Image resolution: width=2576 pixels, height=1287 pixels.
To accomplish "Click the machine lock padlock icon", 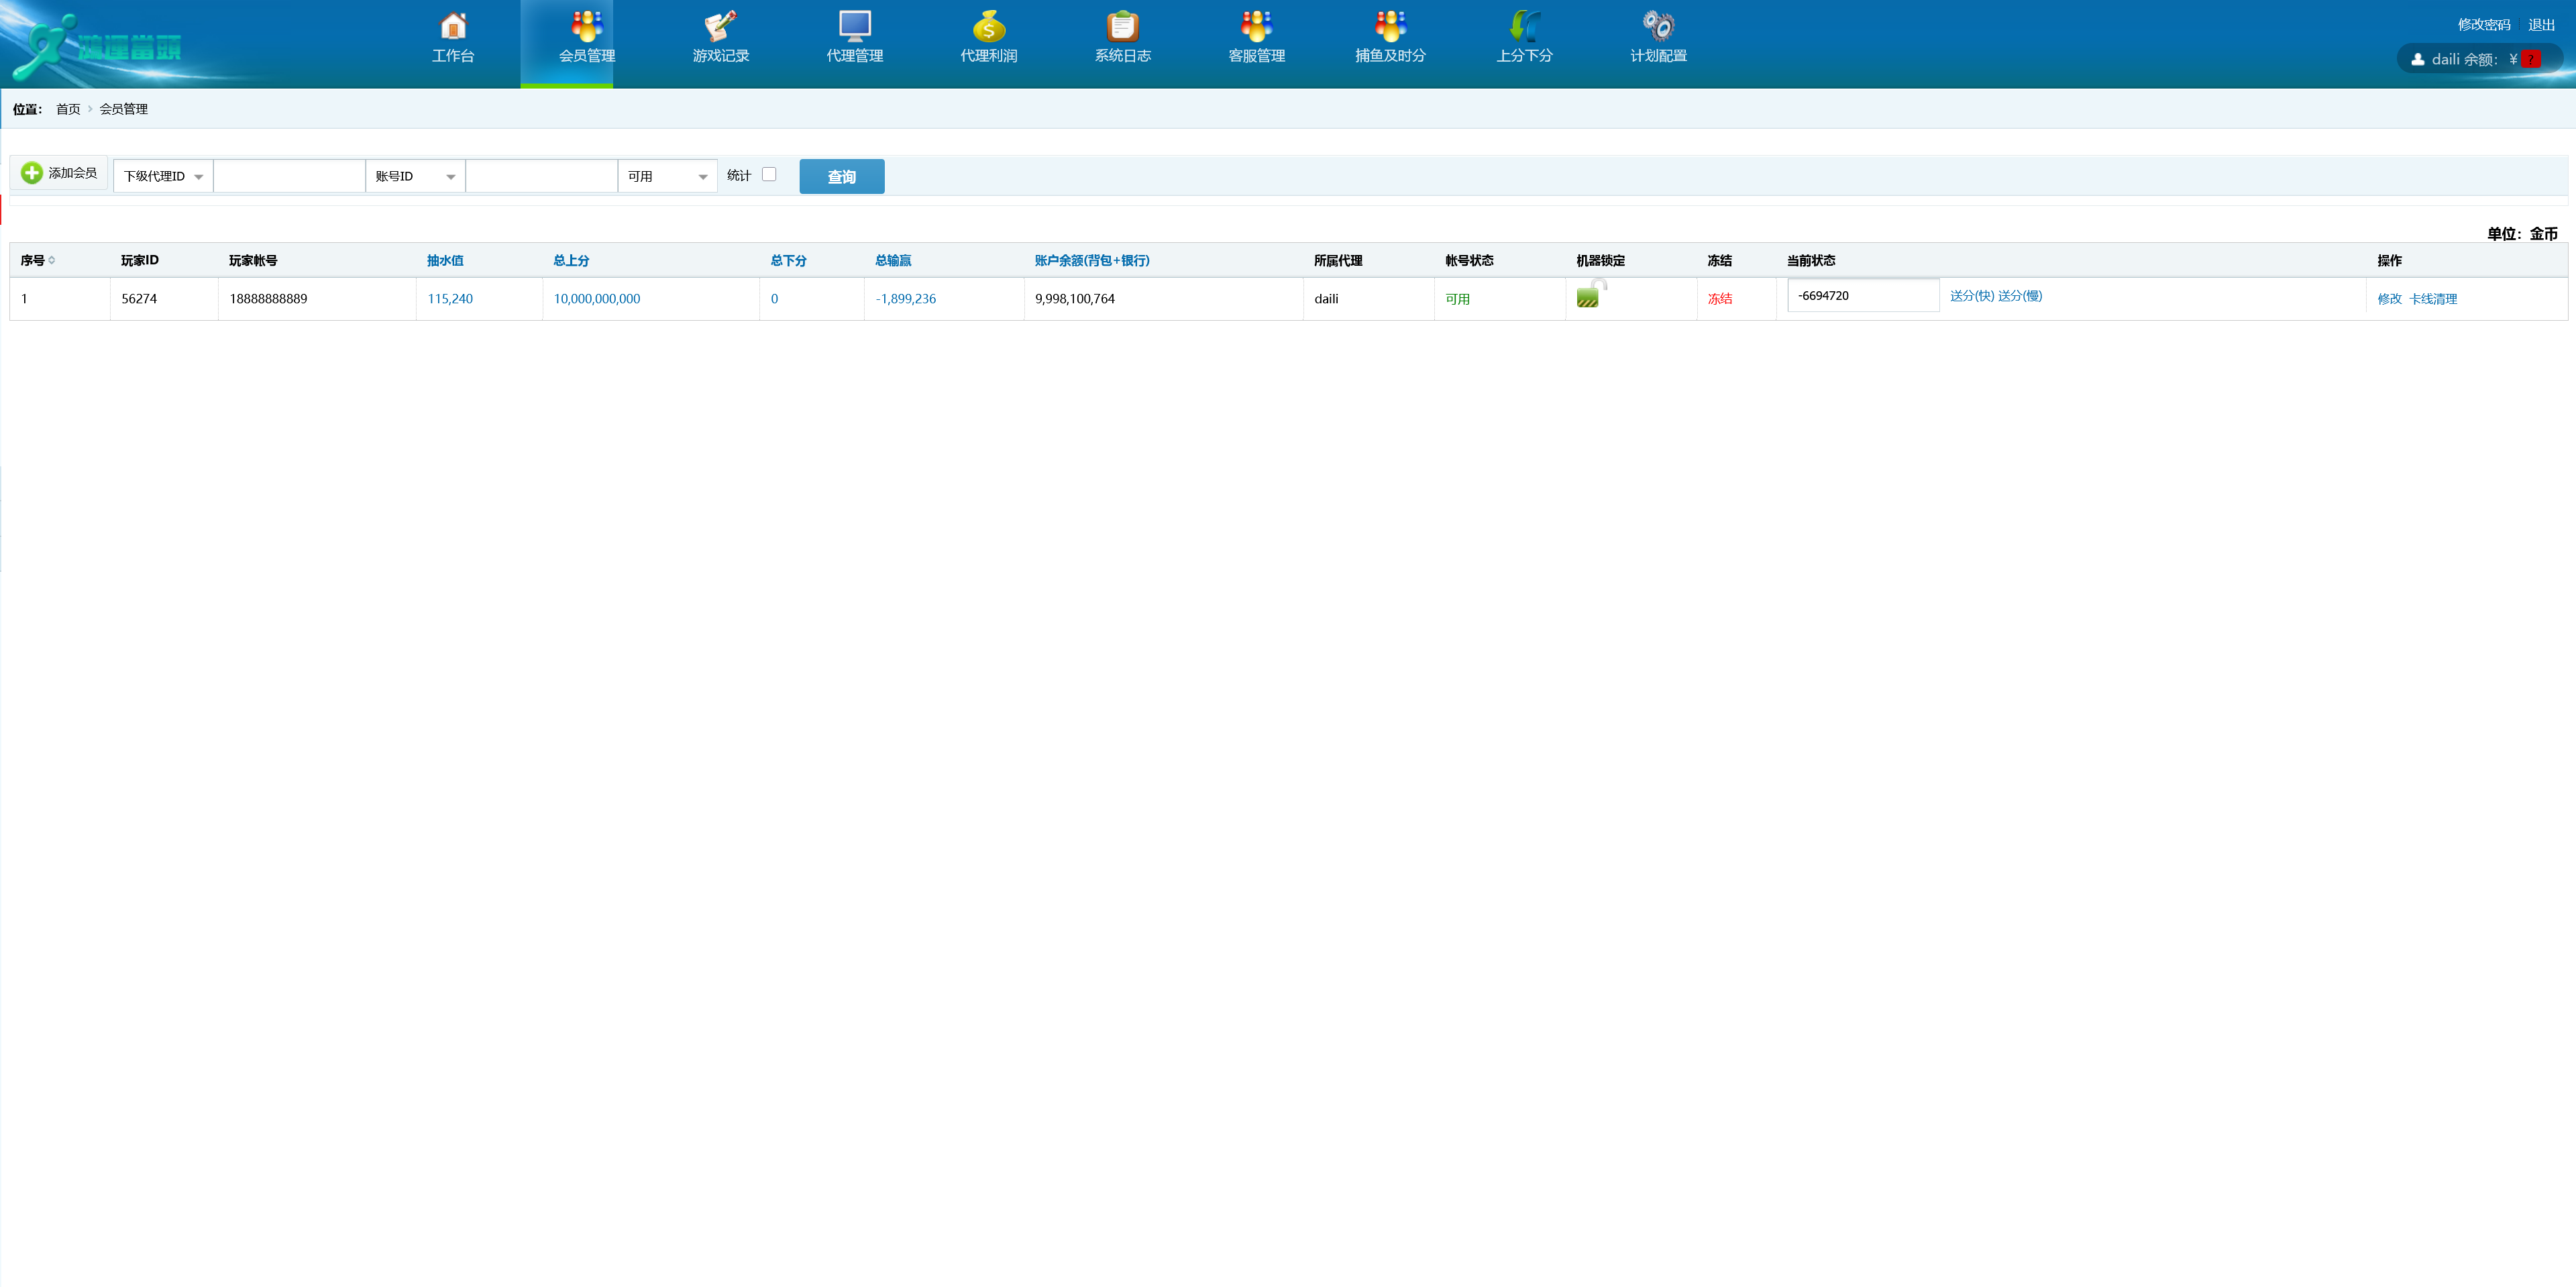I will click(1589, 295).
